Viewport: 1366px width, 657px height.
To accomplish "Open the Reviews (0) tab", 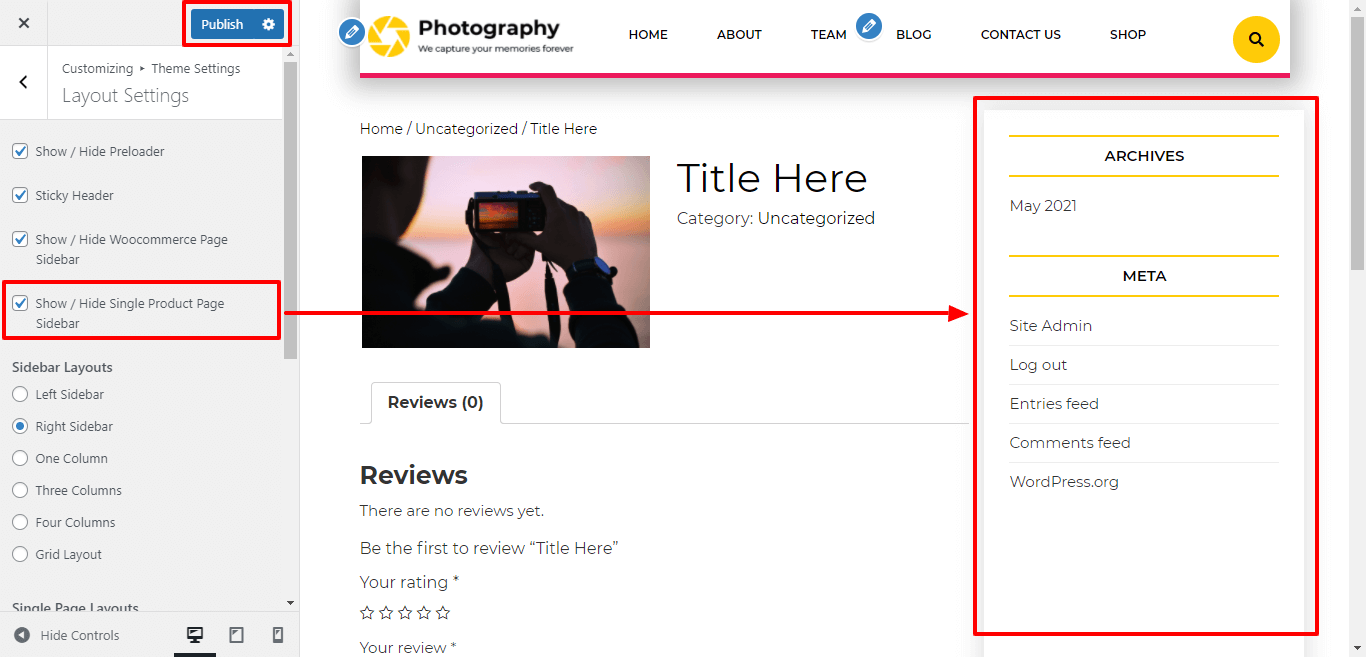I will pos(435,402).
